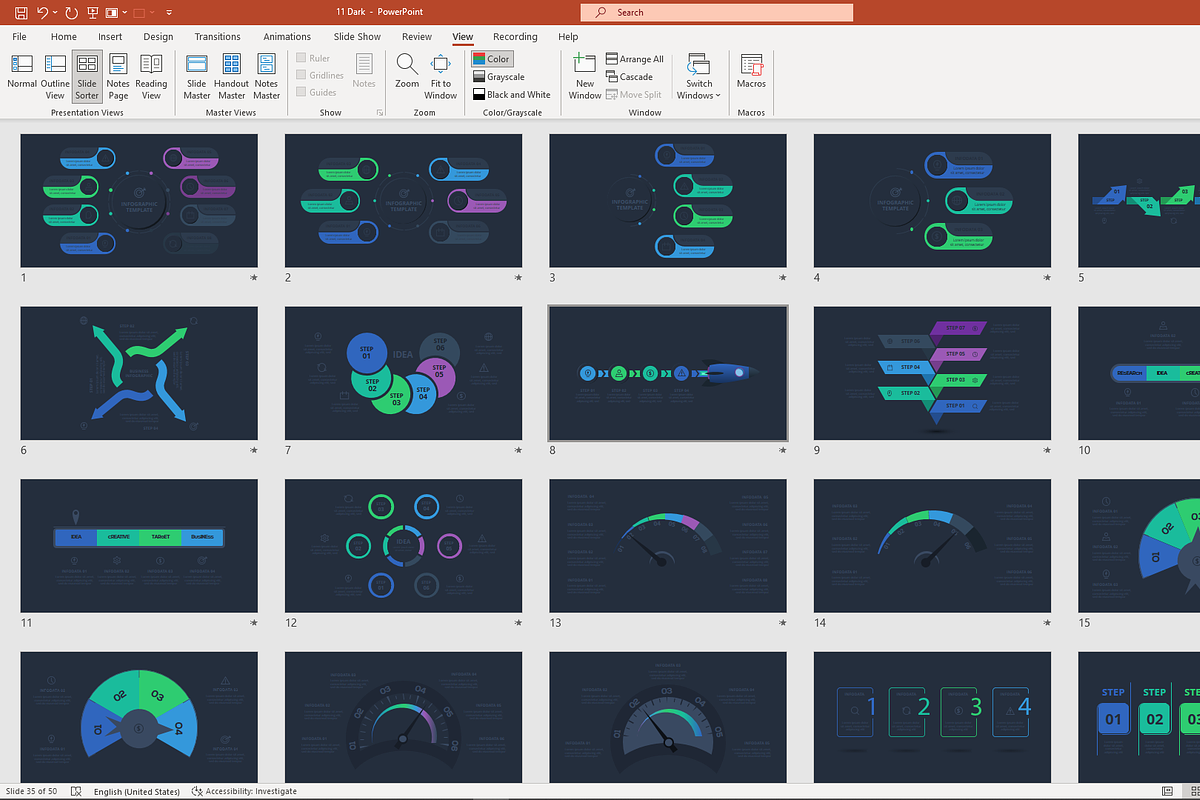This screenshot has width=1200, height=800.
Task: Open the Design ribbon tab
Action: (158, 37)
